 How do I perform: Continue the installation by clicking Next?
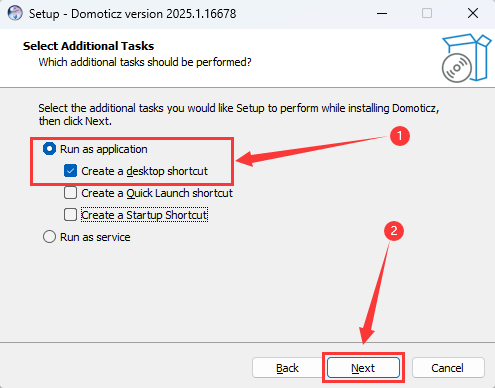[363, 368]
